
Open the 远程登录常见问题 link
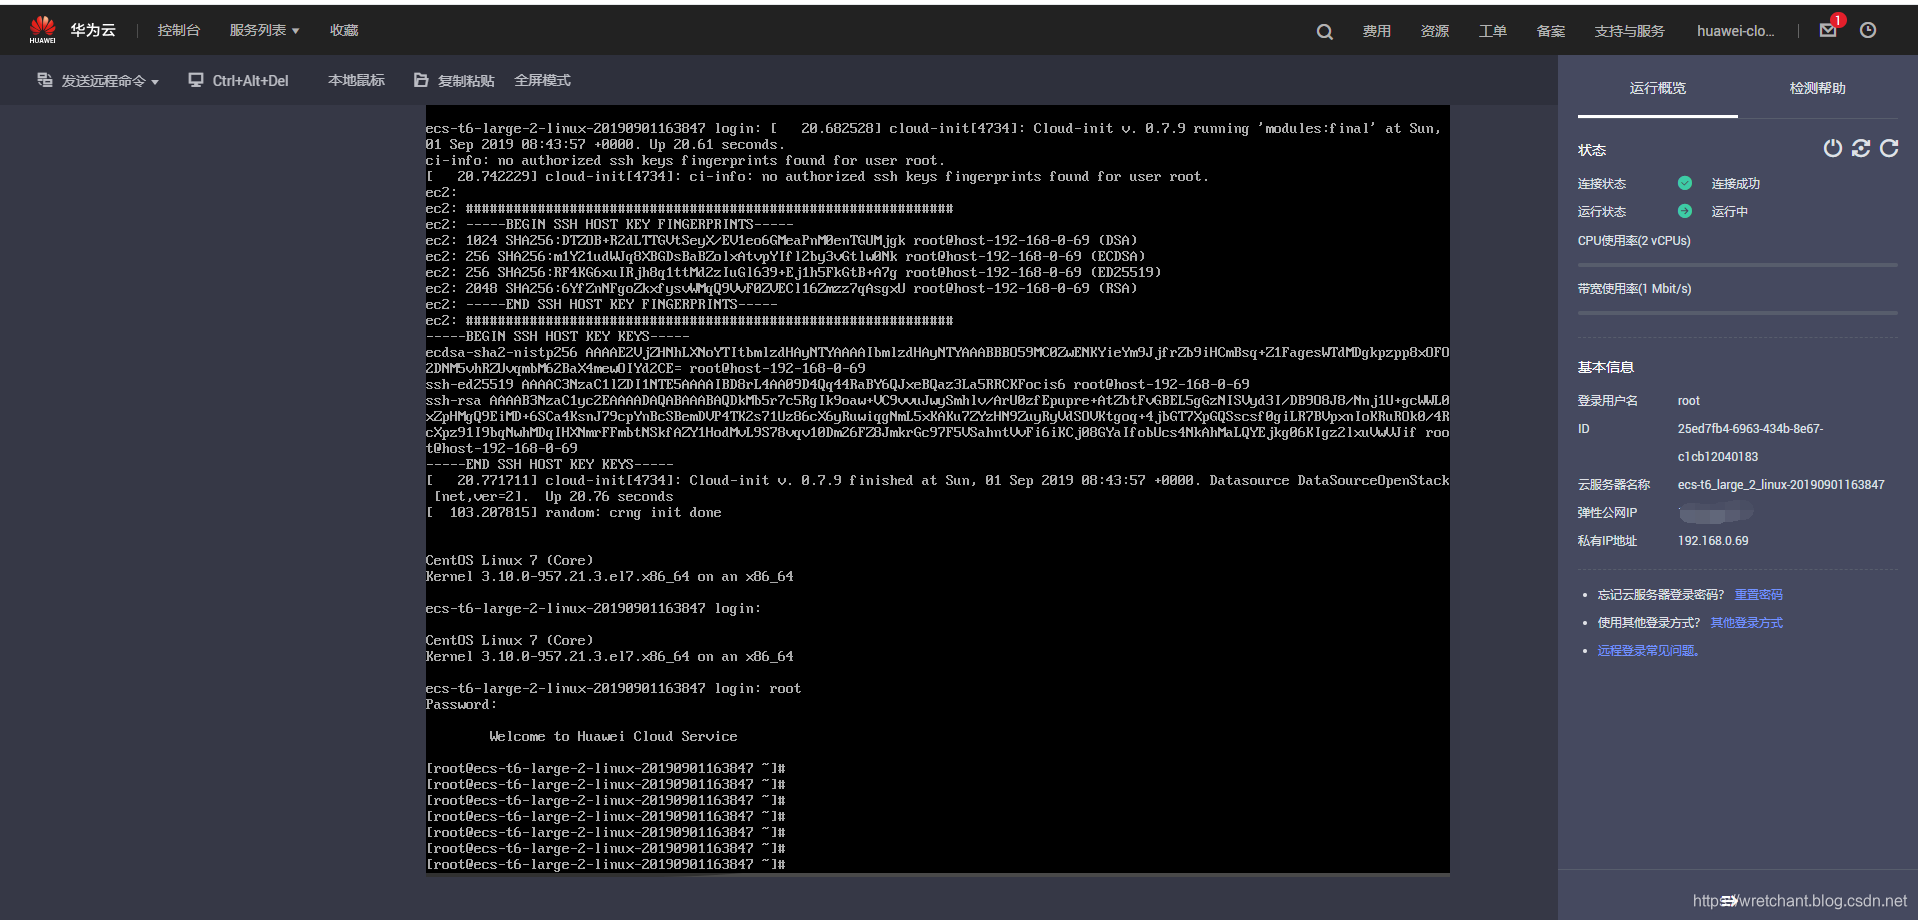(1647, 651)
